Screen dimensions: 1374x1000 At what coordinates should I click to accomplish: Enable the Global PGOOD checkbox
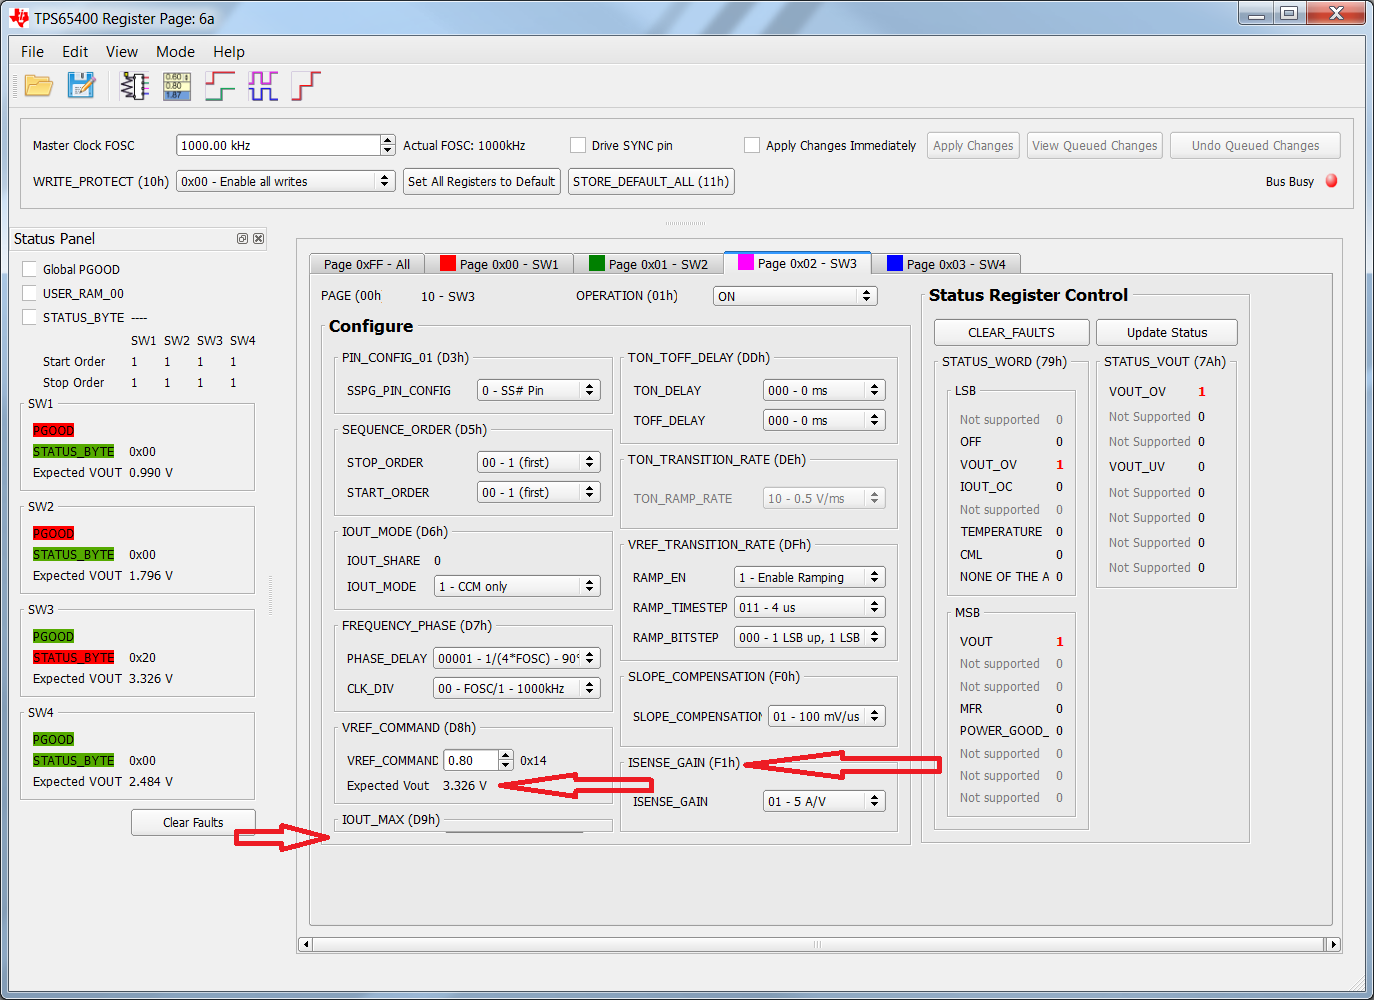point(30,269)
